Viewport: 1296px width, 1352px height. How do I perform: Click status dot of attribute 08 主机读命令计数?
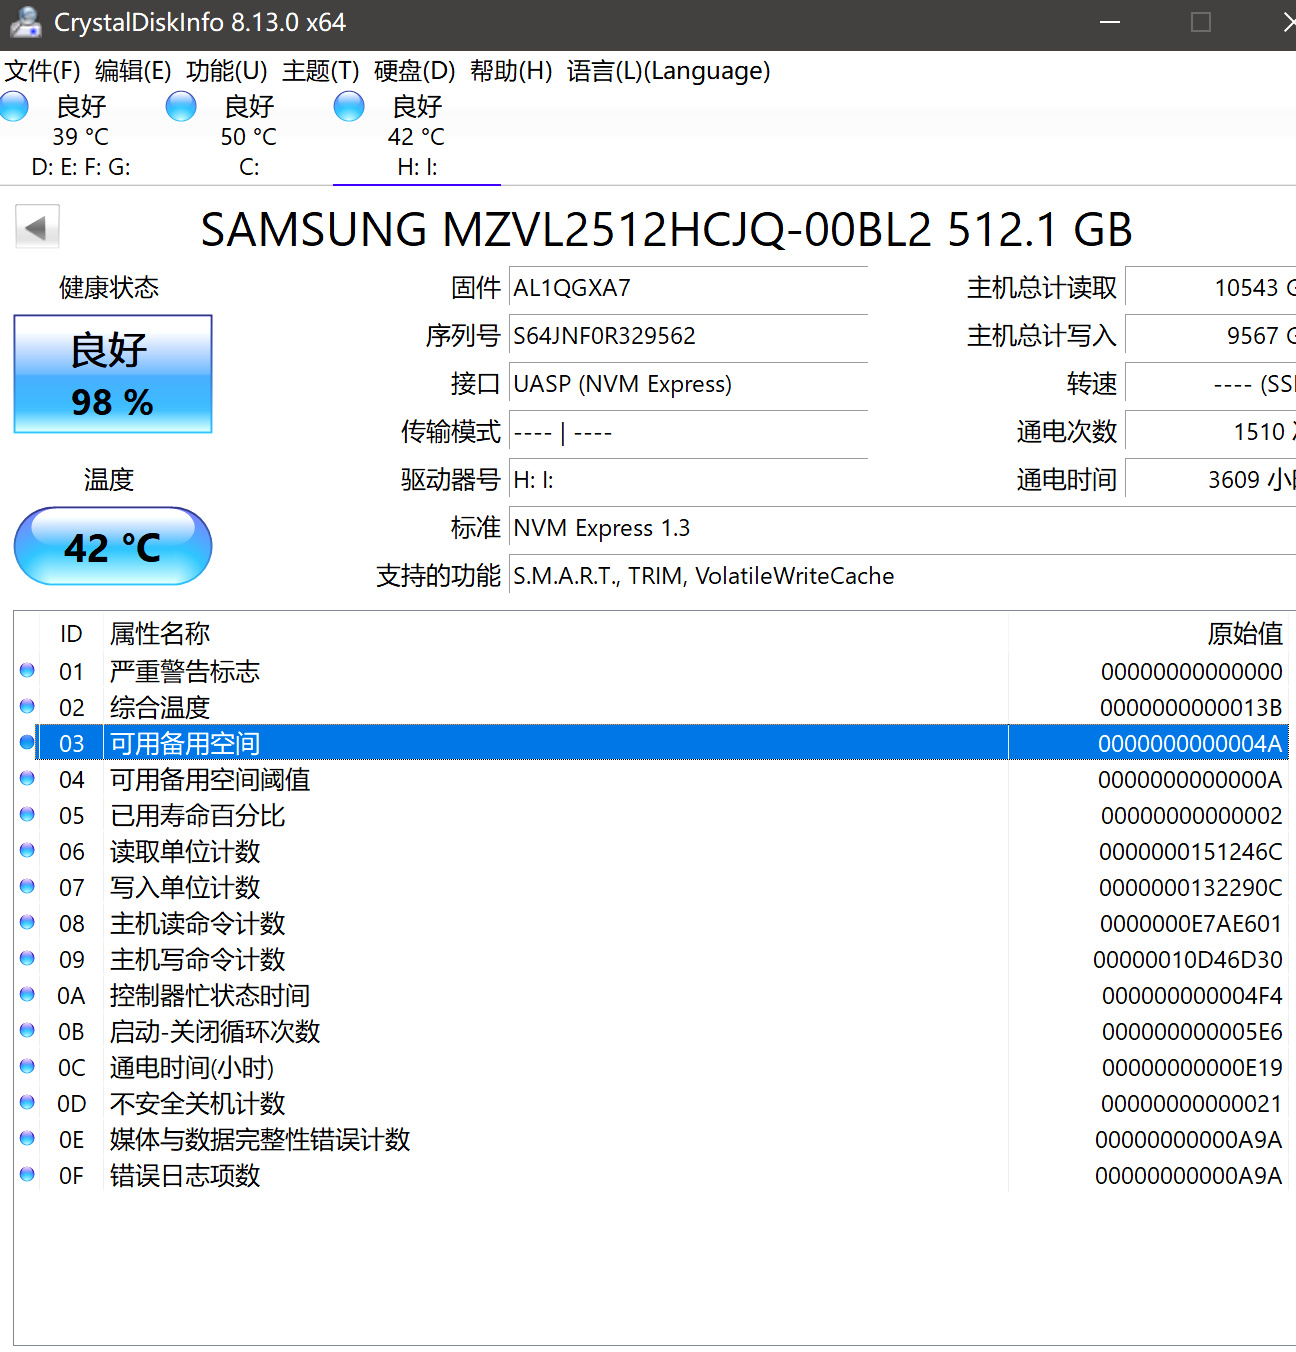click(x=27, y=922)
